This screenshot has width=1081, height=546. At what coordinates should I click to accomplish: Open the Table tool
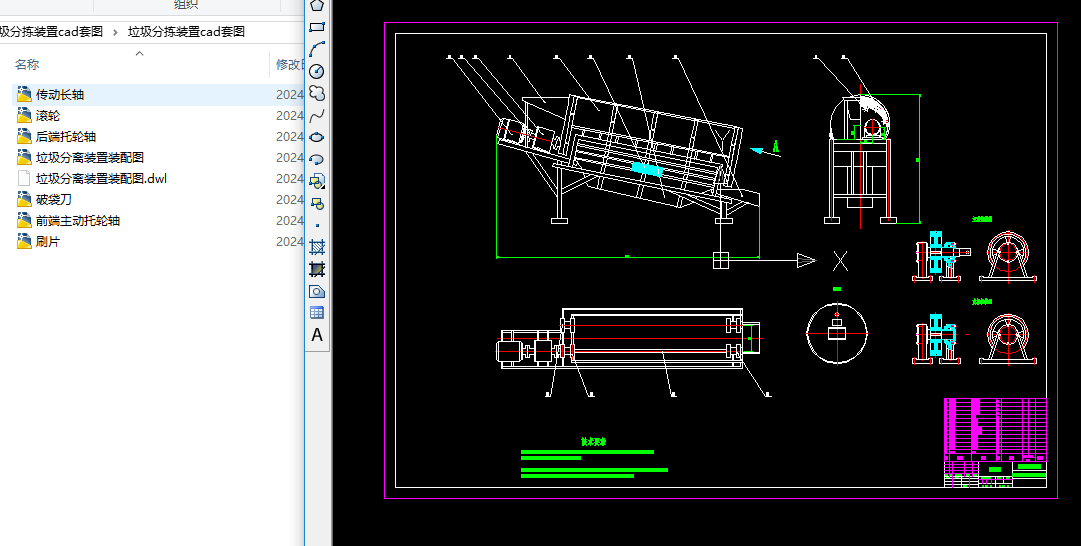(317, 313)
